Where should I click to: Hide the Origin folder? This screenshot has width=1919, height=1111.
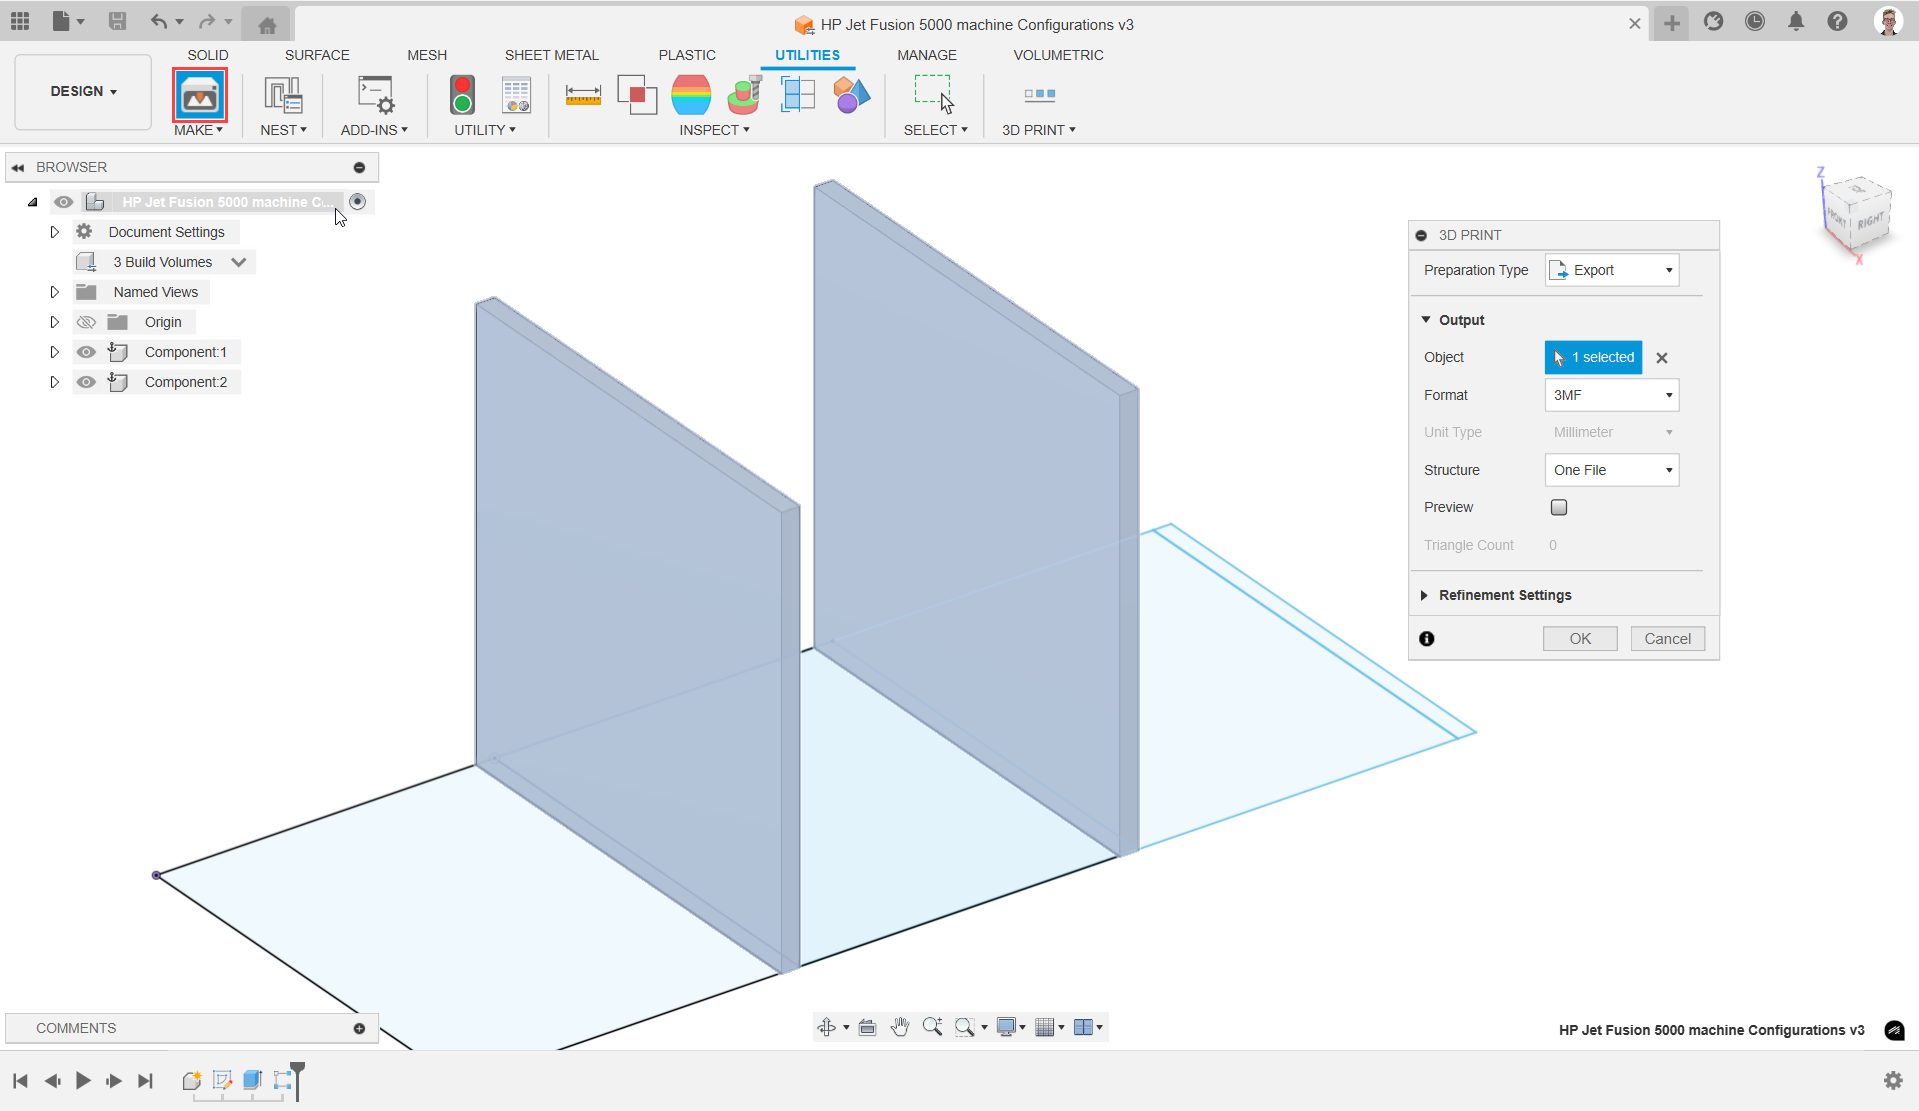(86, 322)
